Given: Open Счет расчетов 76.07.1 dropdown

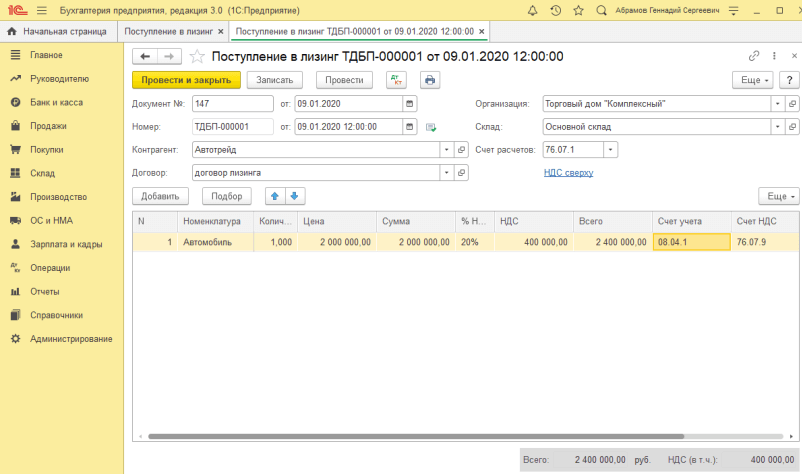Looking at the screenshot, I should pyautogui.click(x=610, y=149).
